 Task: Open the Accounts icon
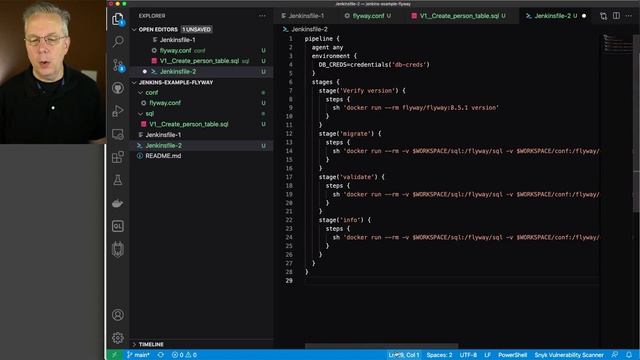[118, 315]
